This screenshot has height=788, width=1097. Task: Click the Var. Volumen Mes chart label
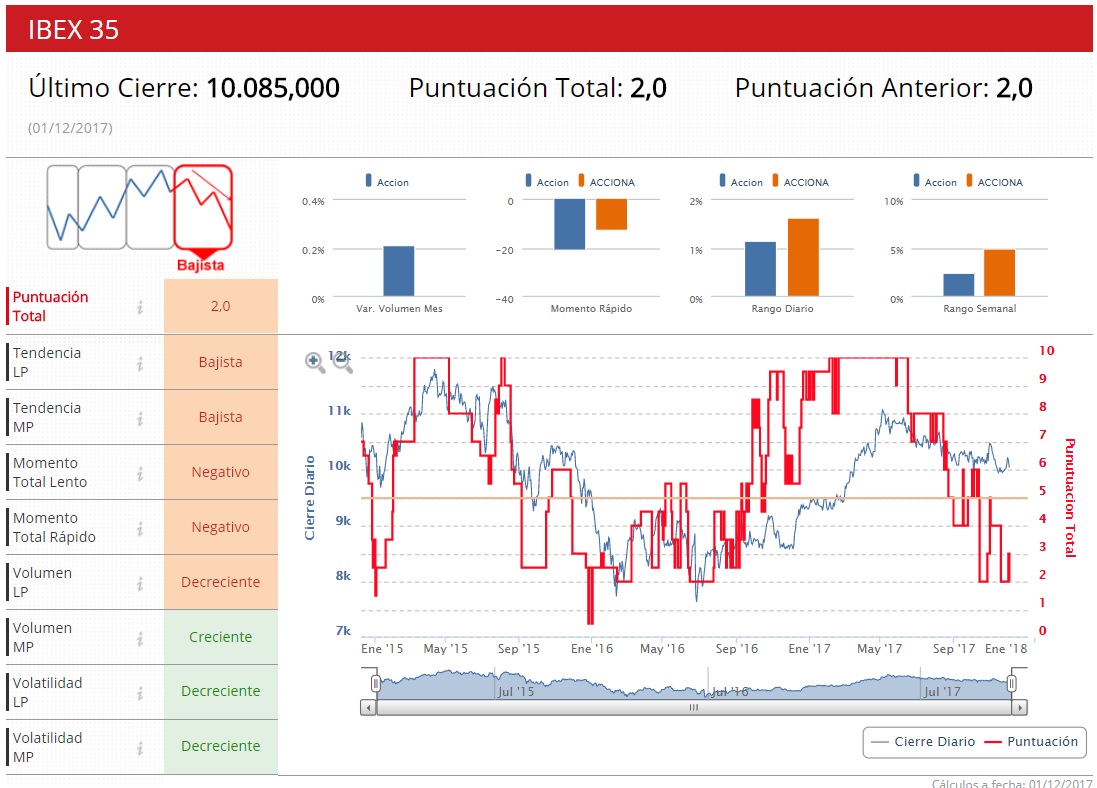click(x=399, y=309)
